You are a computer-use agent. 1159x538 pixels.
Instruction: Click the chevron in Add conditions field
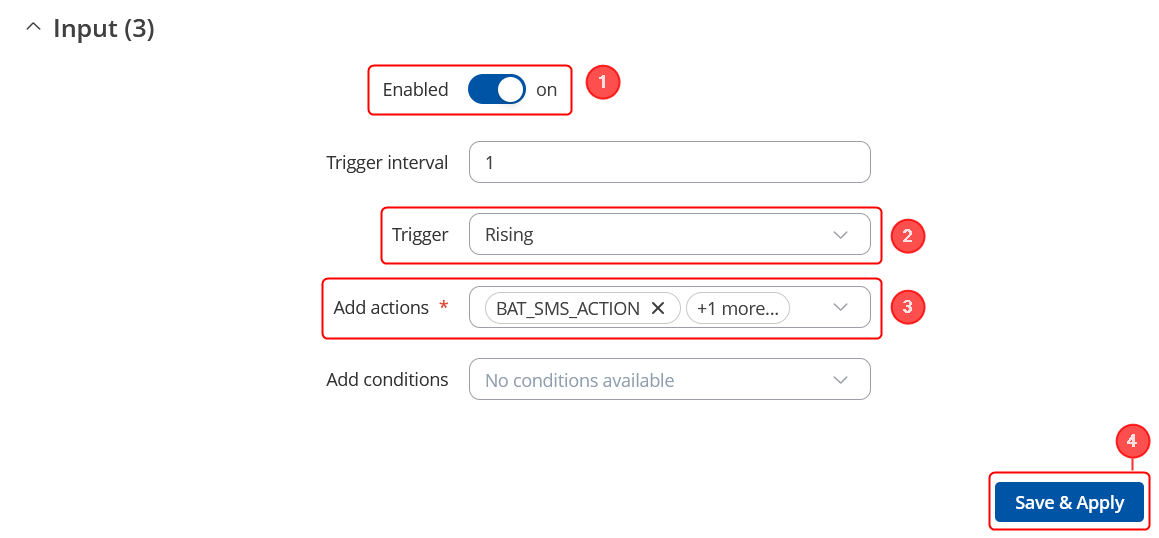click(x=840, y=380)
